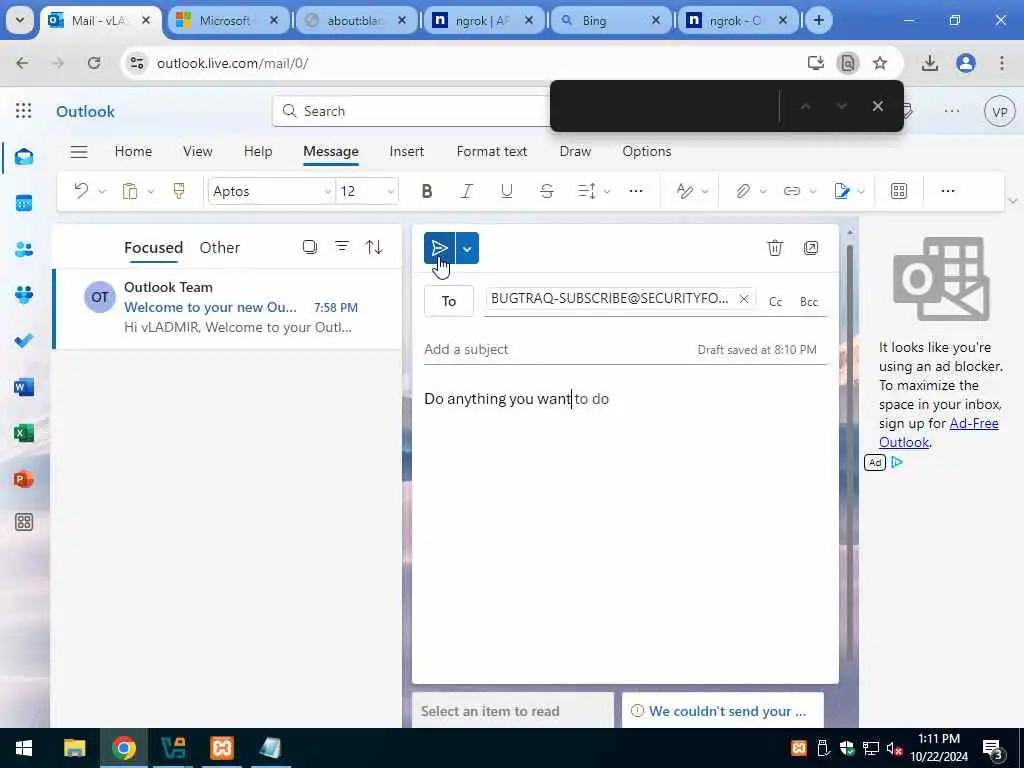Open More apps in the sidebar
Viewport: 1024px width, 768px height.
click(x=24, y=522)
